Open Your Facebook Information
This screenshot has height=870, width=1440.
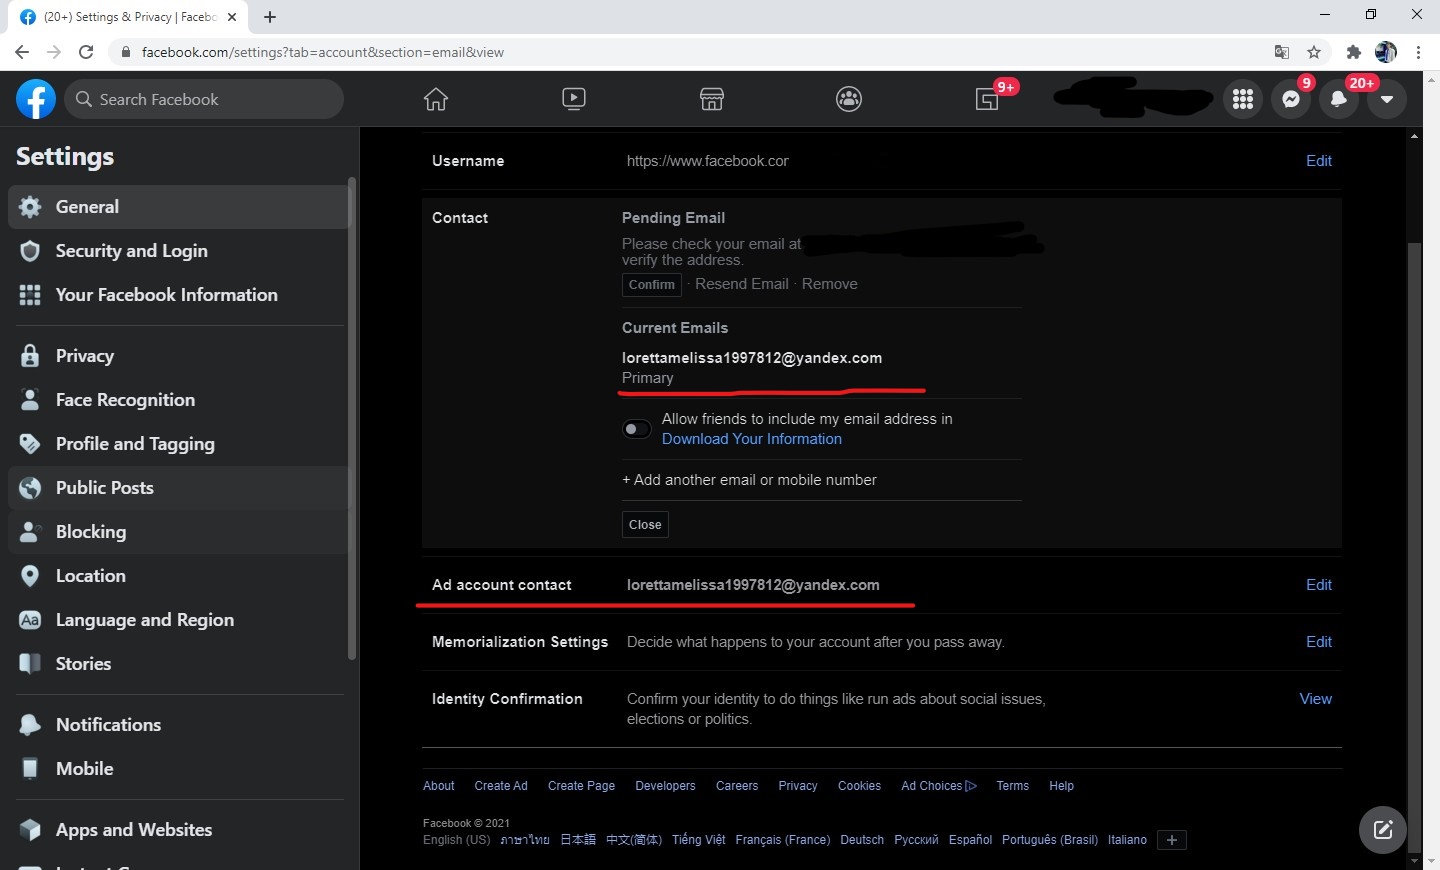(x=178, y=295)
